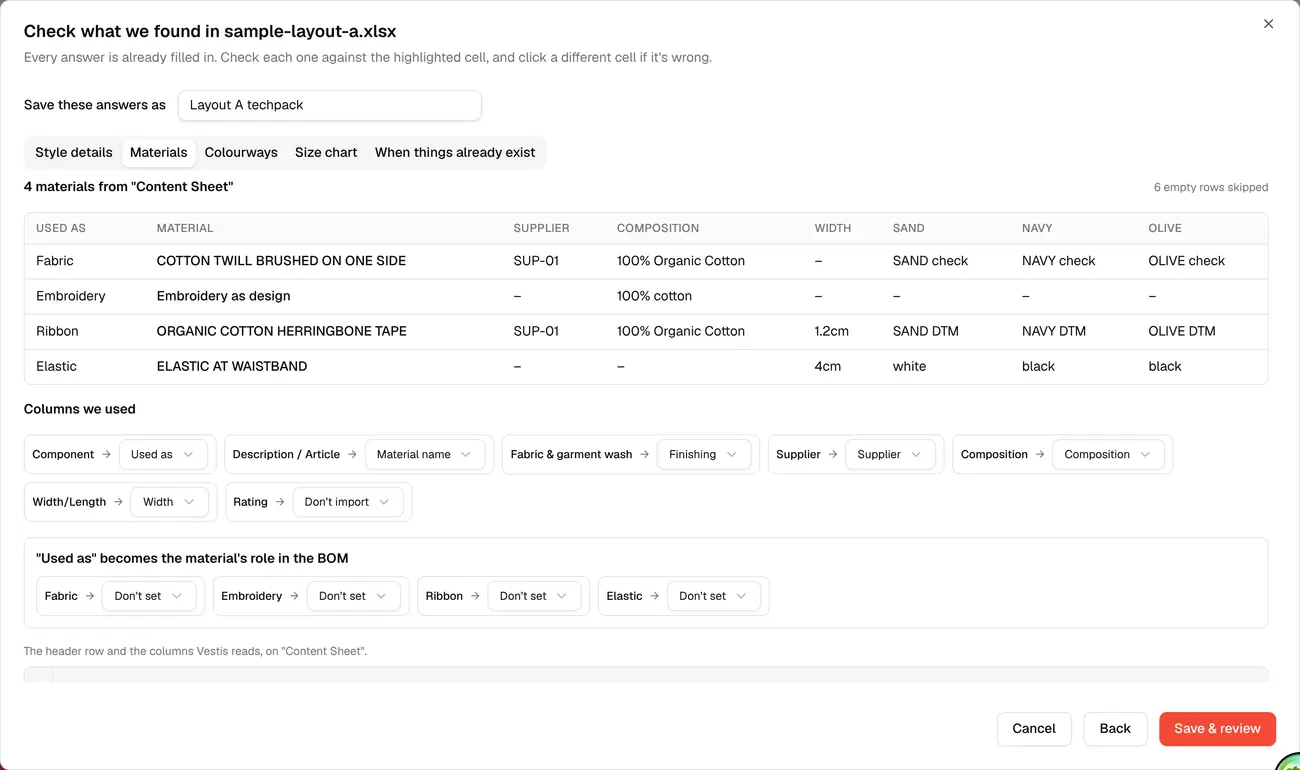Click 'ORGANIC COTTON HERRINGBONE TAPE' material cell
1300x770 pixels.
tap(282, 331)
